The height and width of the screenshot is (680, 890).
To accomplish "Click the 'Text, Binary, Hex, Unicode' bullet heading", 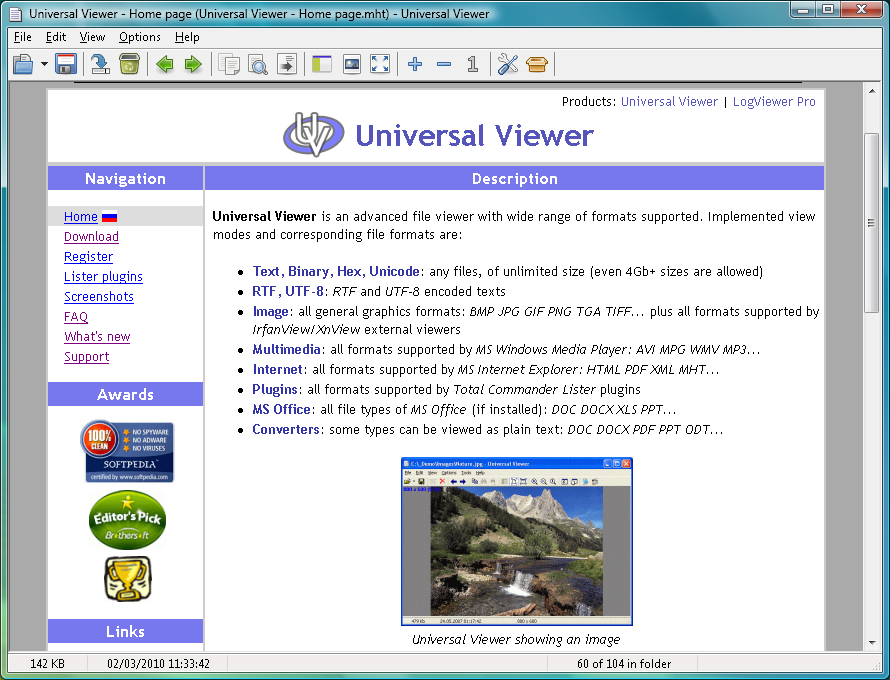I will click(336, 271).
